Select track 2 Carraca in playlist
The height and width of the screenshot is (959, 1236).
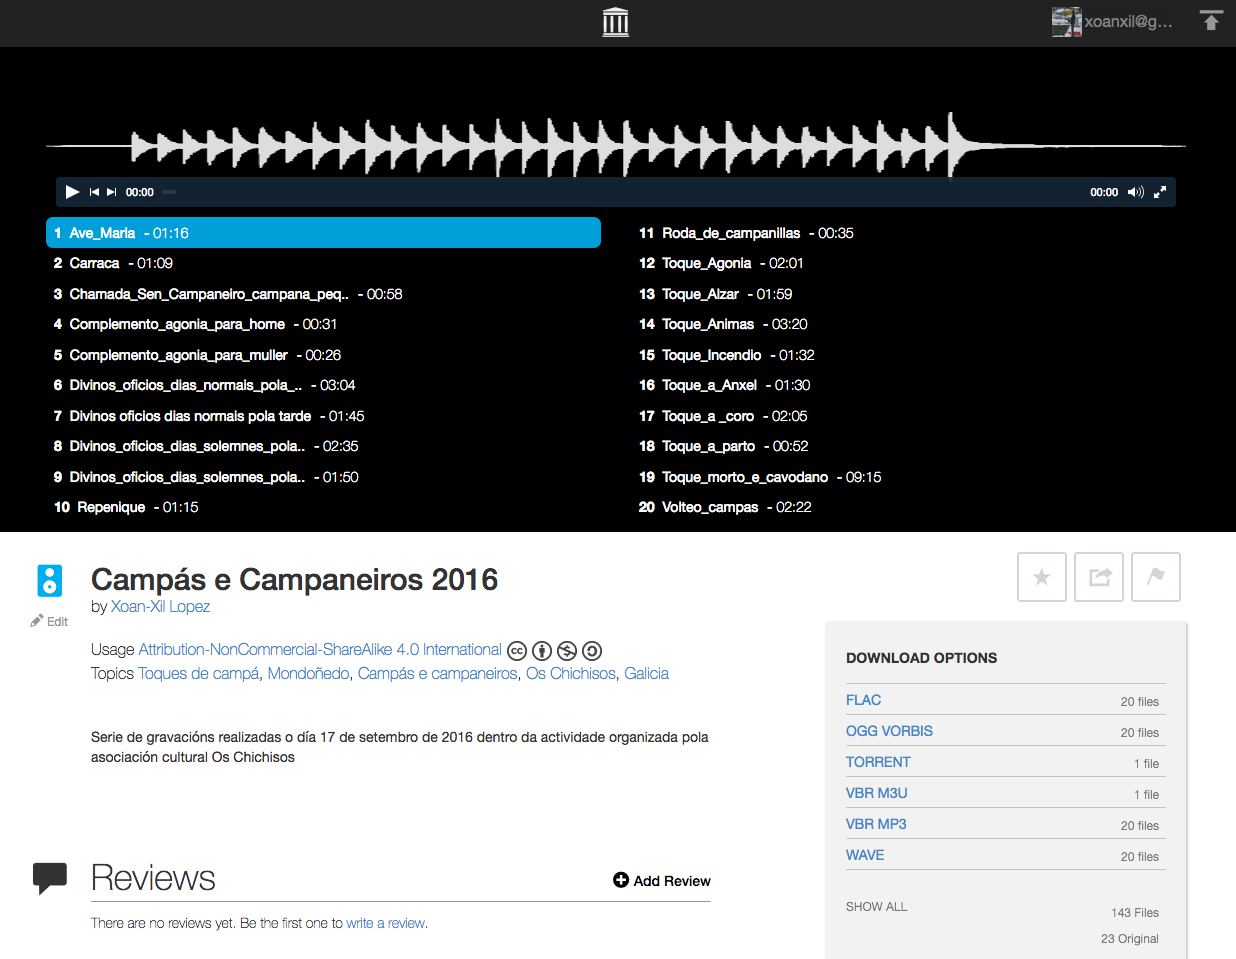click(x=94, y=263)
